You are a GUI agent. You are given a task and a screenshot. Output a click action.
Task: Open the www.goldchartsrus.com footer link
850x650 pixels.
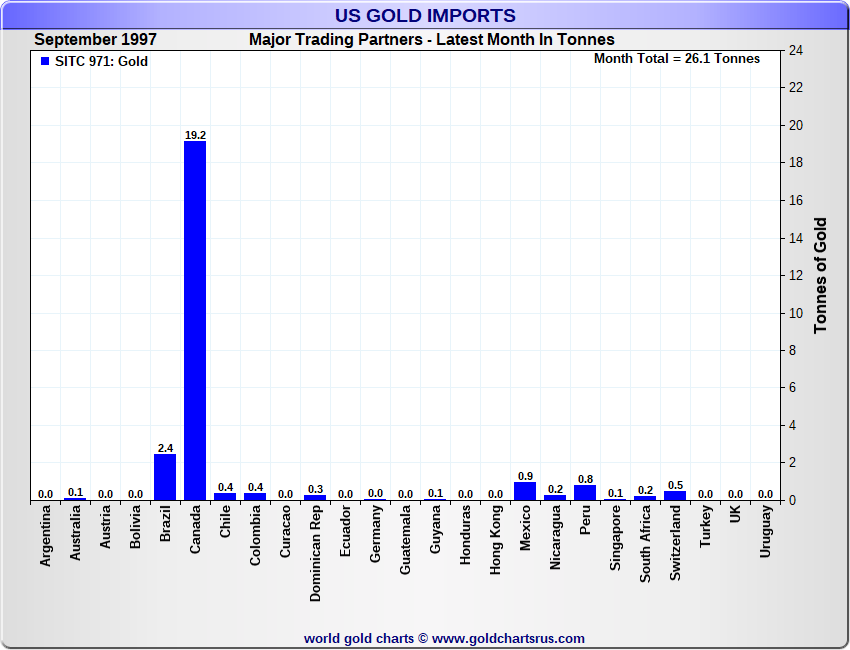pos(508,638)
